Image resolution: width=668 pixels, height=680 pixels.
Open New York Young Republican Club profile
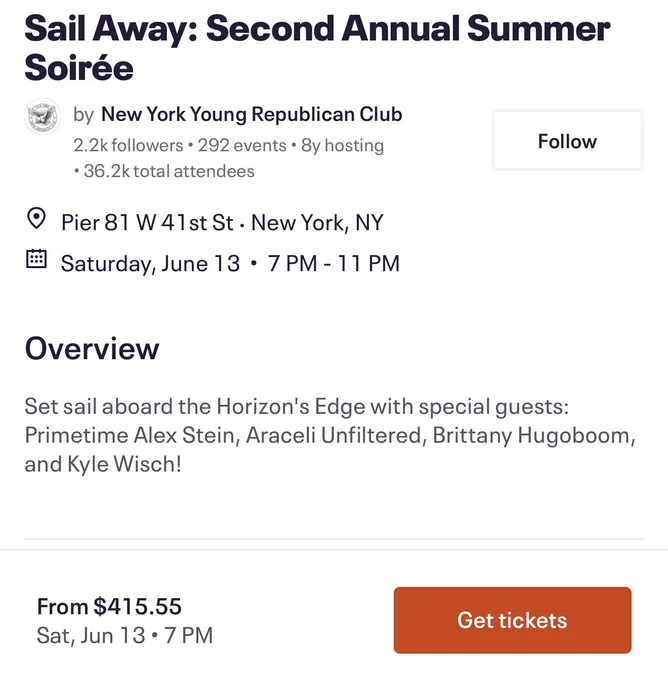251,114
